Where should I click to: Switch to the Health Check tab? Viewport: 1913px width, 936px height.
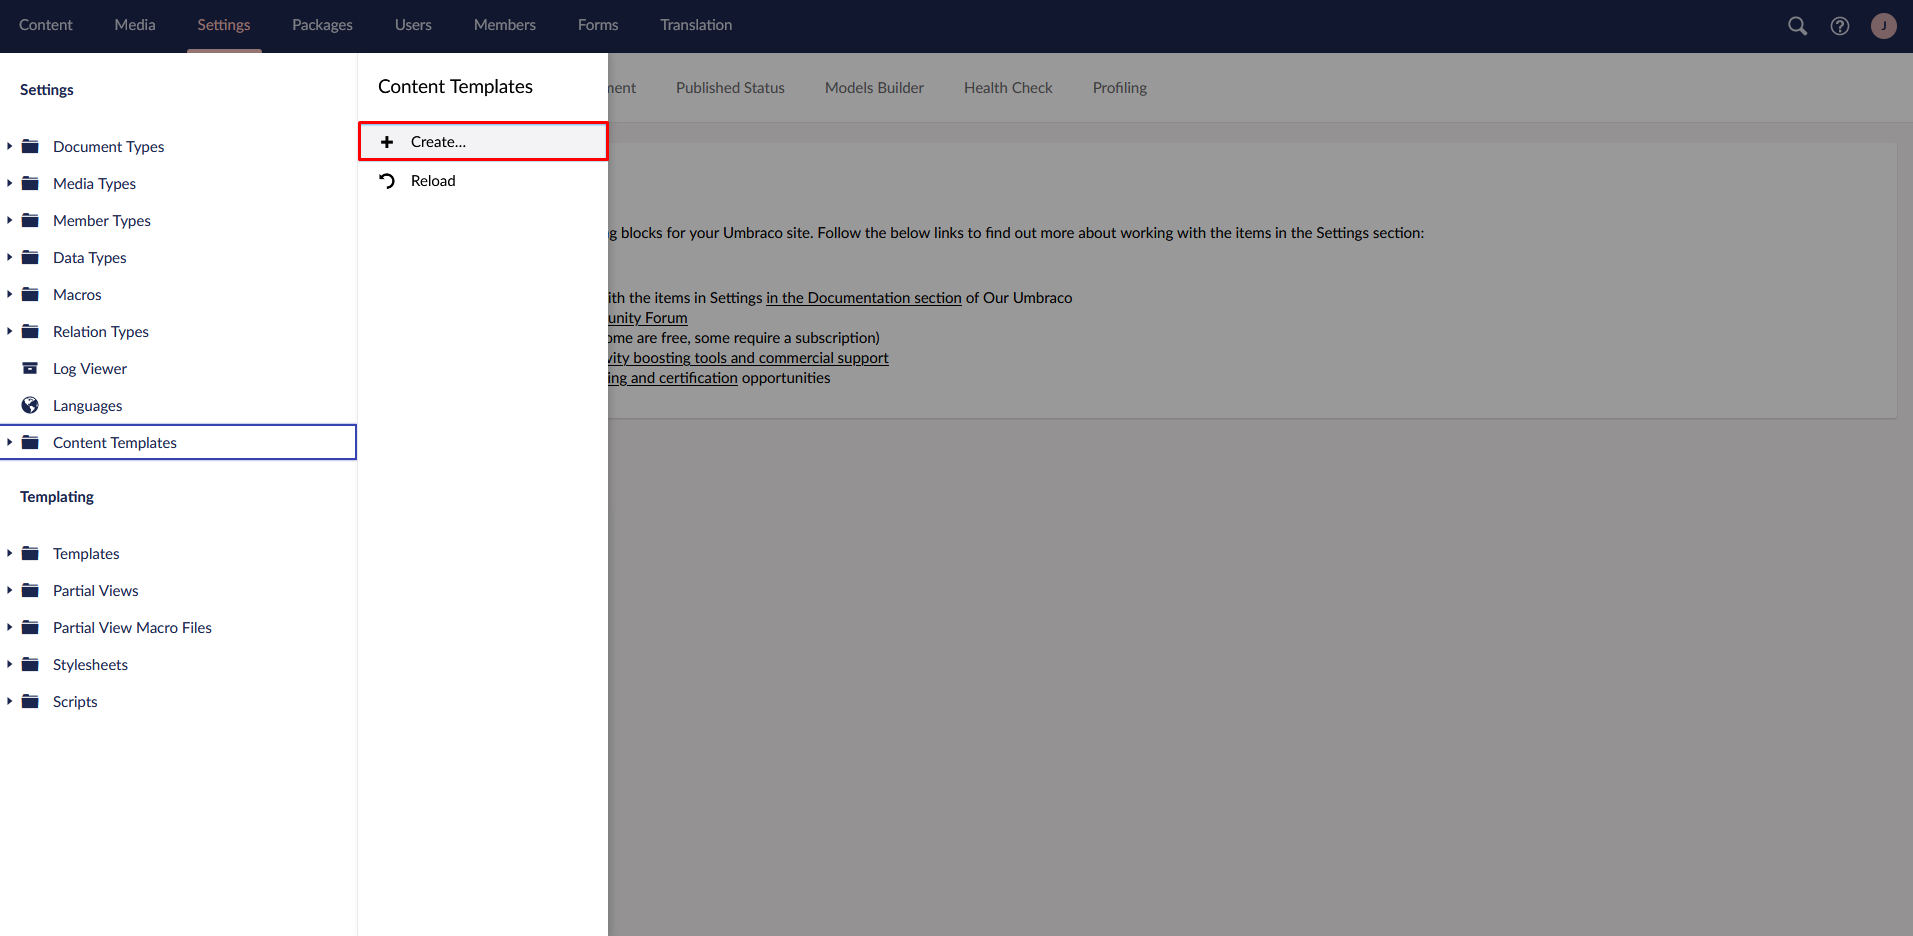(1008, 88)
